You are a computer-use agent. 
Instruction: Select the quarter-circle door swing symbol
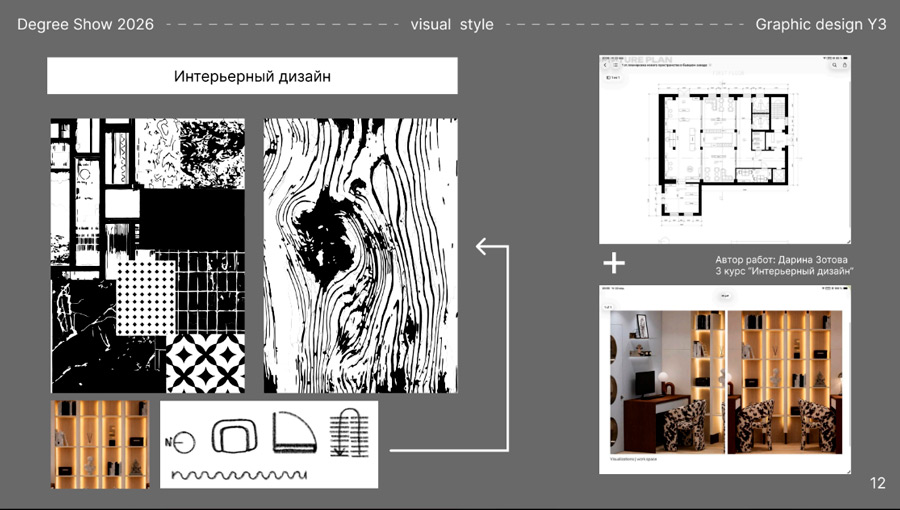tap(294, 432)
